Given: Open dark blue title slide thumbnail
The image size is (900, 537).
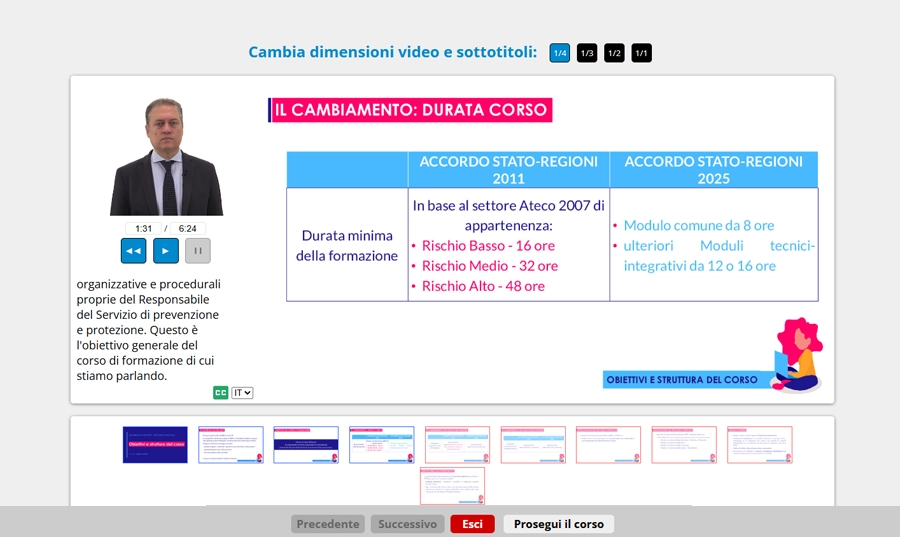Looking at the screenshot, I should pos(155,445).
